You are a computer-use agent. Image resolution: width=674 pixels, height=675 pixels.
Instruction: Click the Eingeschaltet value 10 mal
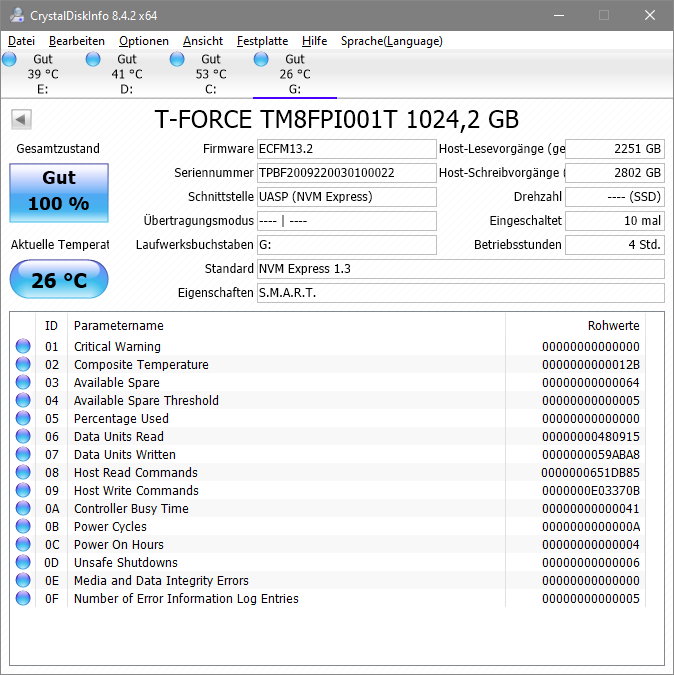click(x=615, y=221)
